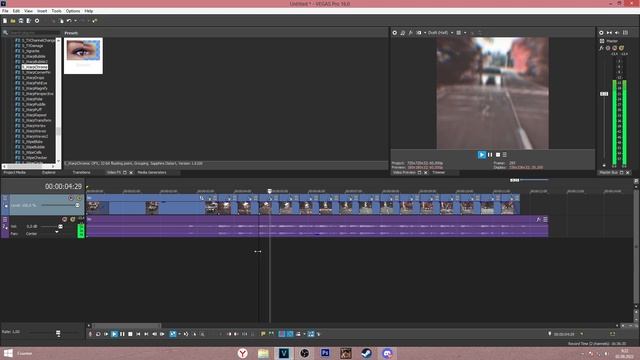Expand the edit tool dropdown arrow

(179, 334)
